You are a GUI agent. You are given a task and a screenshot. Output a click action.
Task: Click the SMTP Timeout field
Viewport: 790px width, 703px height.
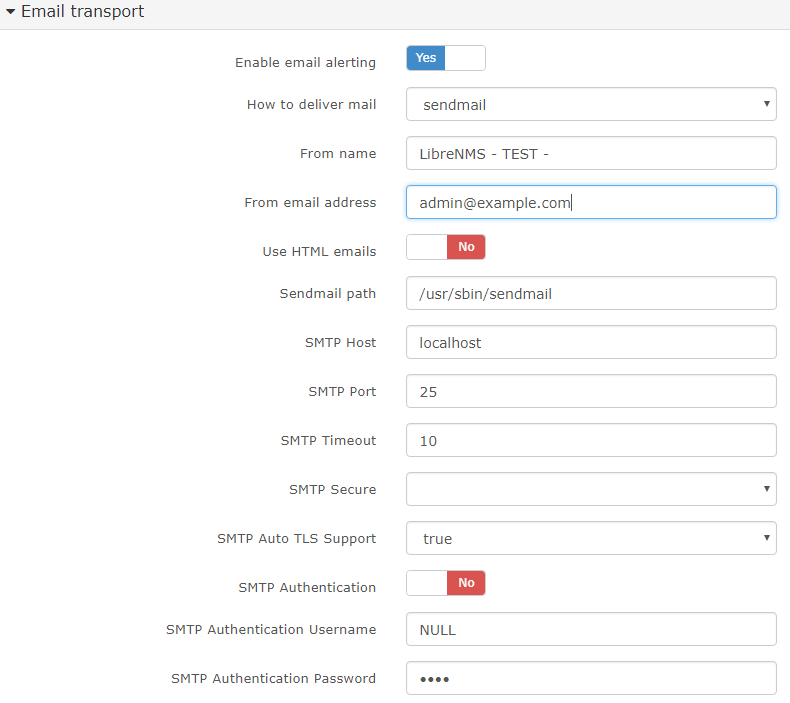coord(591,440)
